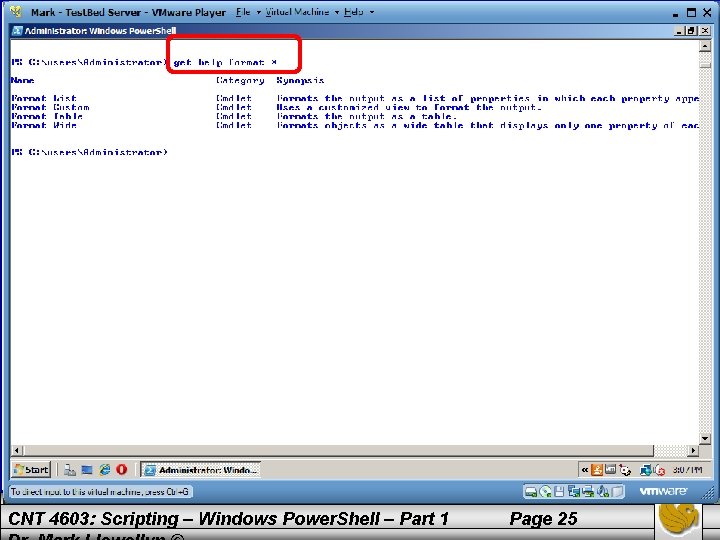The width and height of the screenshot is (720, 540).
Task: Open the Virtual Machine menu
Action: (x=297, y=12)
